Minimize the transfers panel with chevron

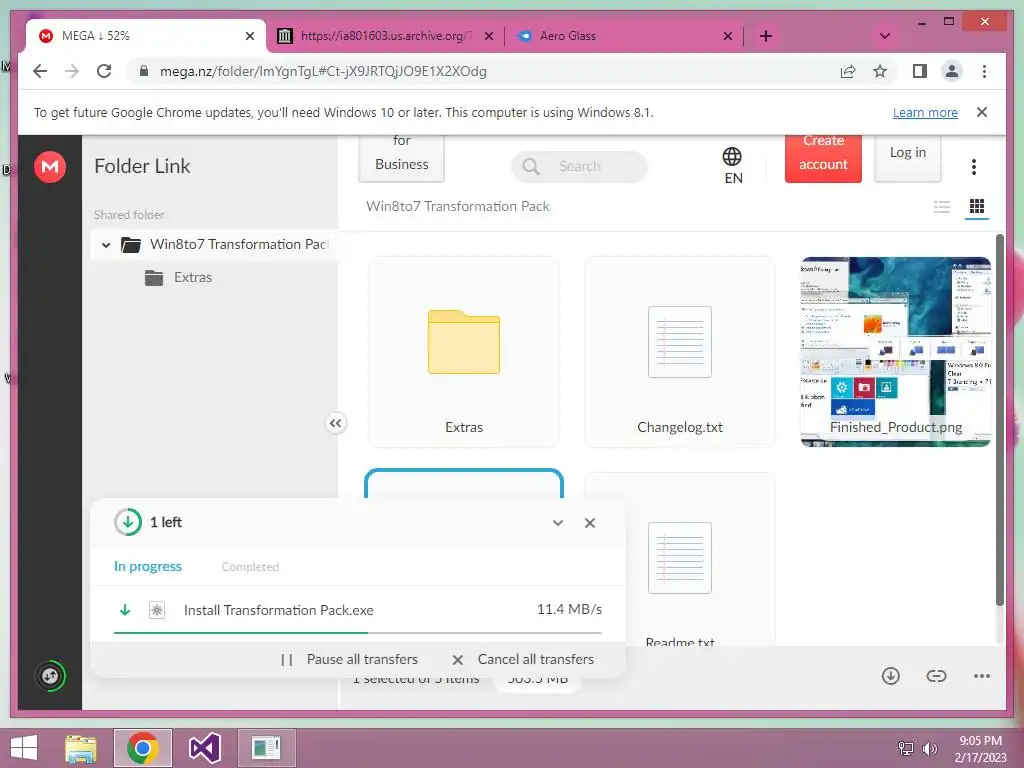(x=558, y=522)
